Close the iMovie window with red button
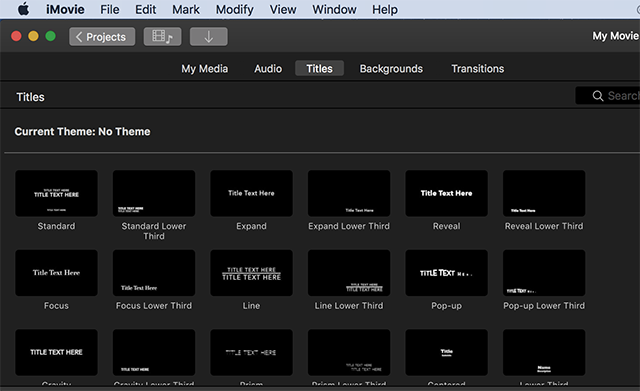Image resolution: width=640 pixels, height=391 pixels. click(x=16, y=36)
